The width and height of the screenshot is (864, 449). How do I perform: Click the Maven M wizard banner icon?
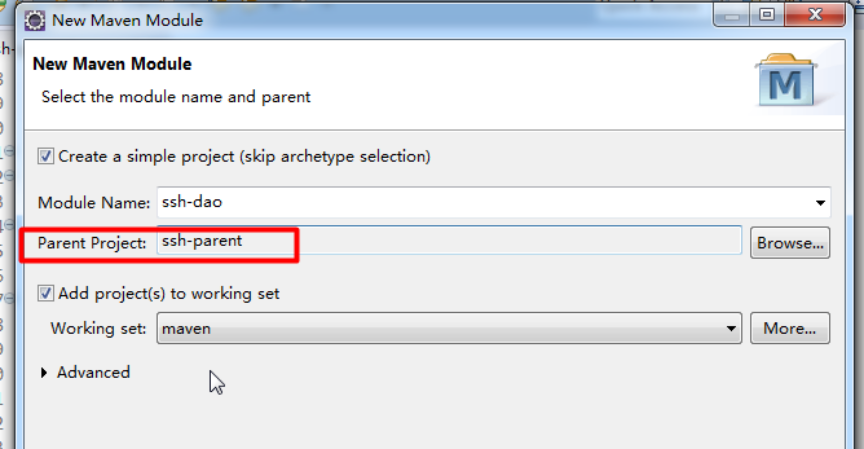point(785,81)
